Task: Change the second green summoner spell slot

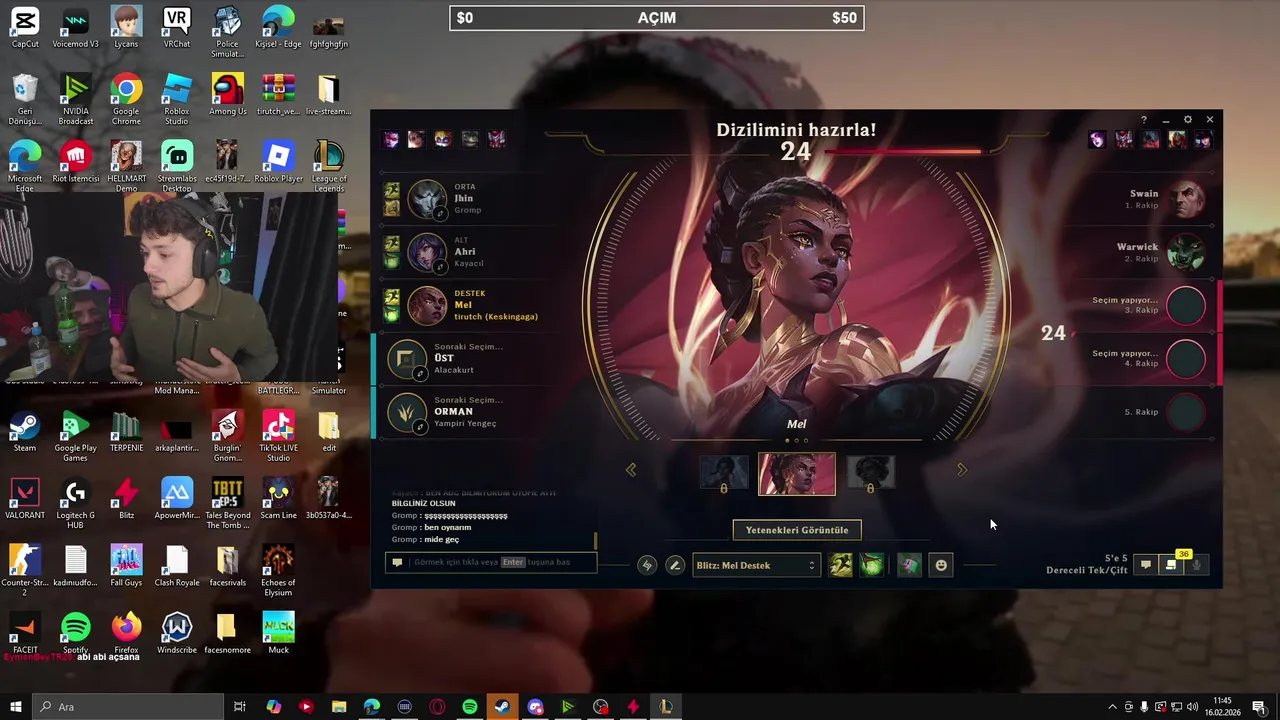Action: tap(872, 565)
